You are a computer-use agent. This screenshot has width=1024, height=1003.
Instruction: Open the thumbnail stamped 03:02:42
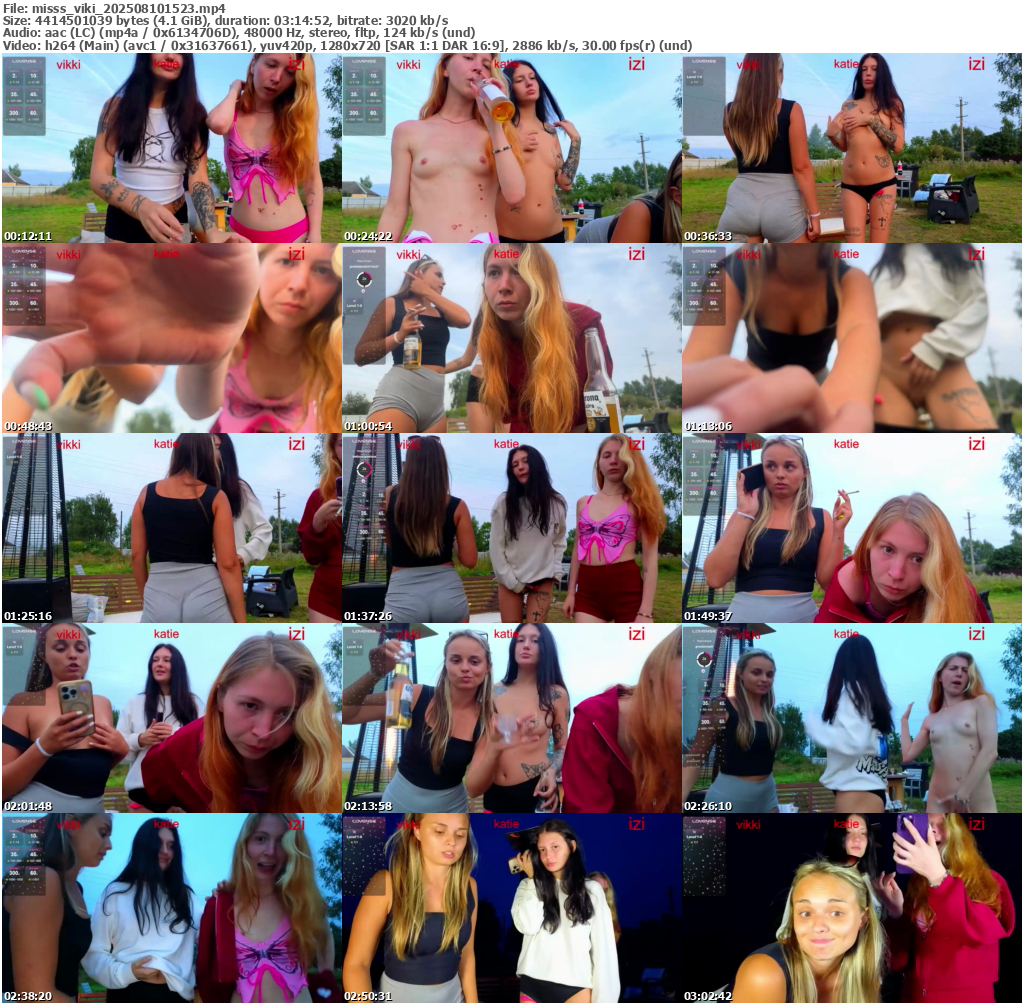tap(852, 908)
